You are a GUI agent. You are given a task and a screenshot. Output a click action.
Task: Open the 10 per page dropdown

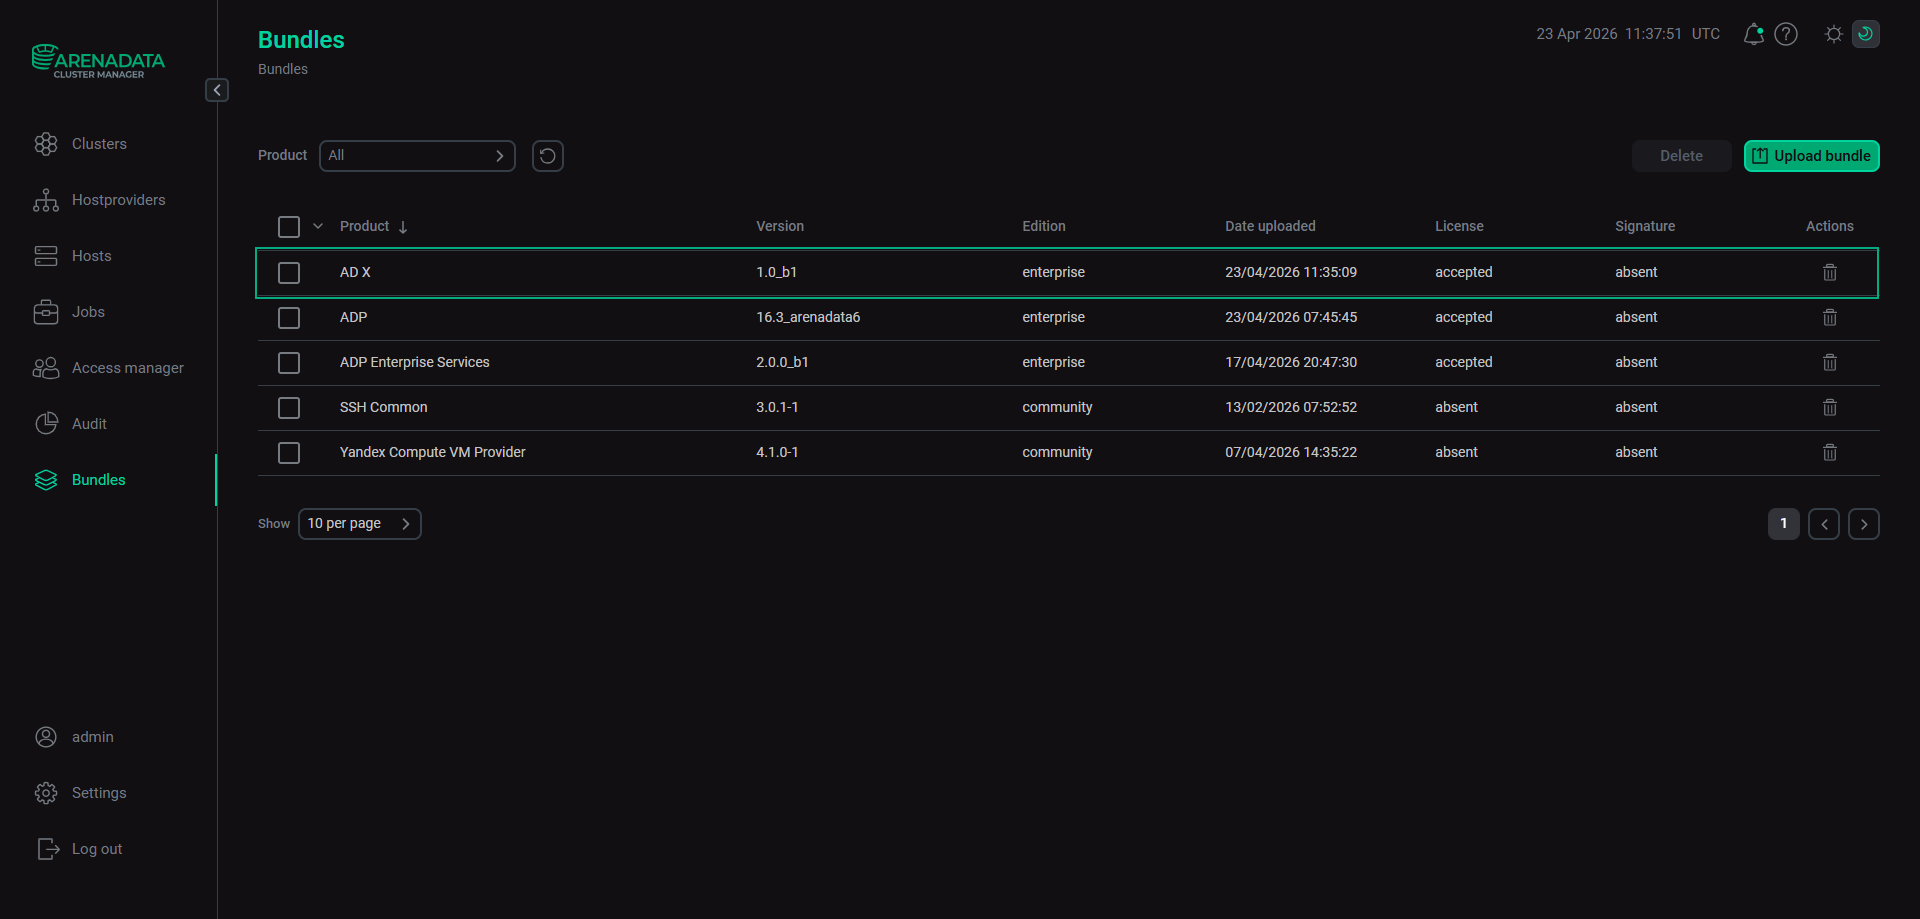click(360, 524)
